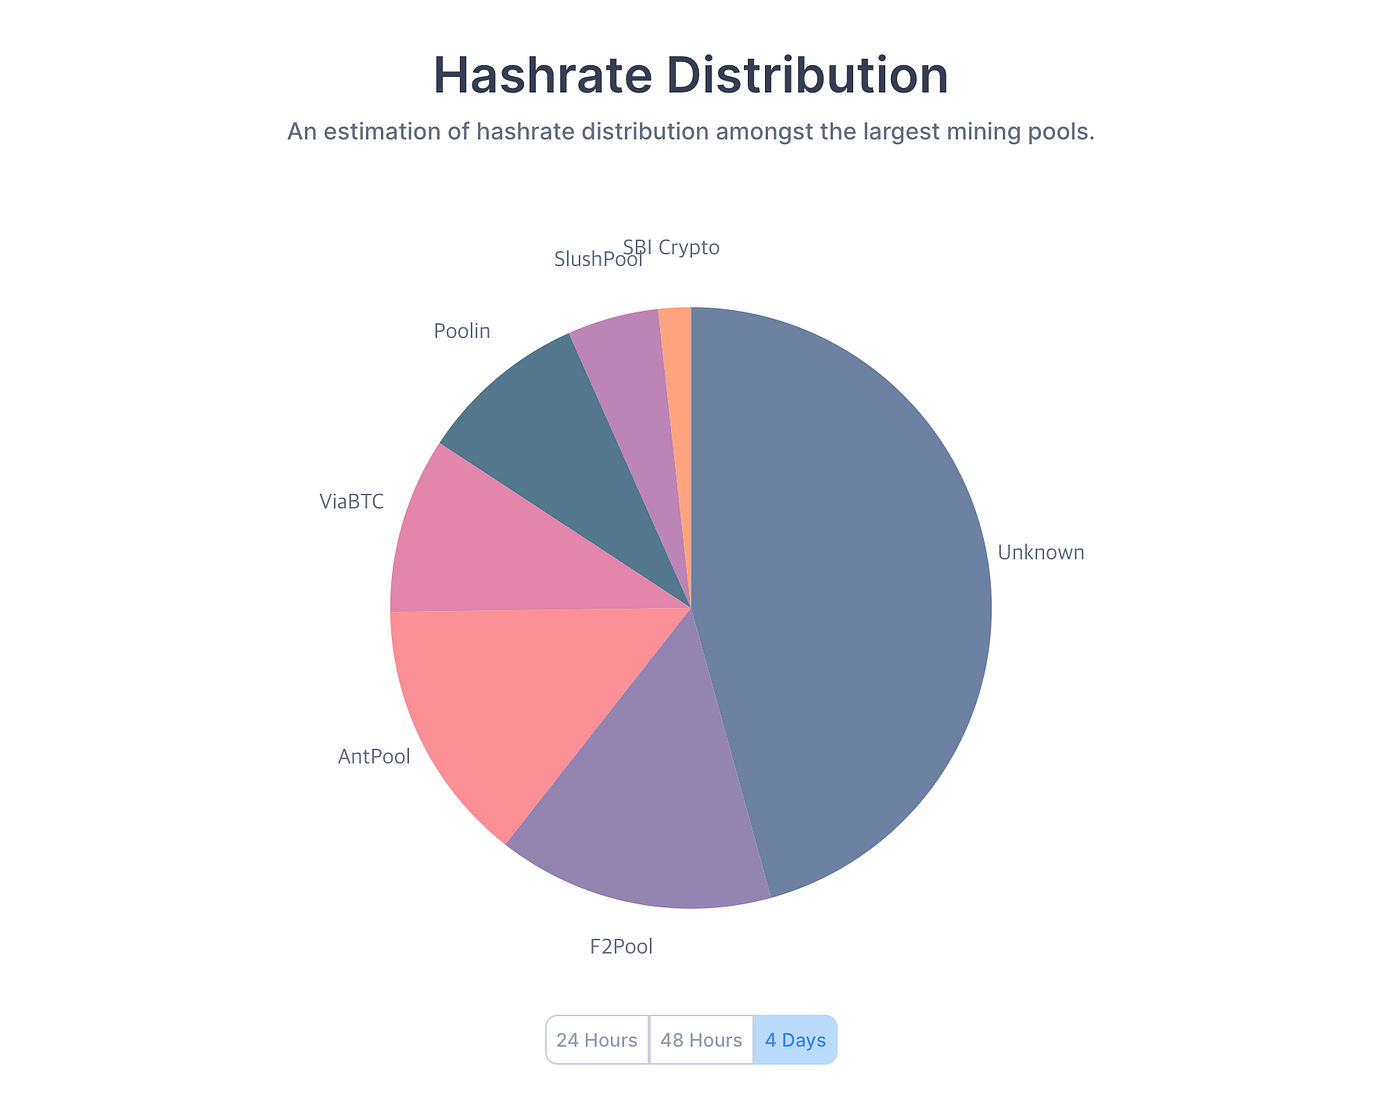Image resolution: width=1400 pixels, height=1097 pixels.
Task: Click the F2Pool label below chart
Action: pyautogui.click(x=621, y=946)
